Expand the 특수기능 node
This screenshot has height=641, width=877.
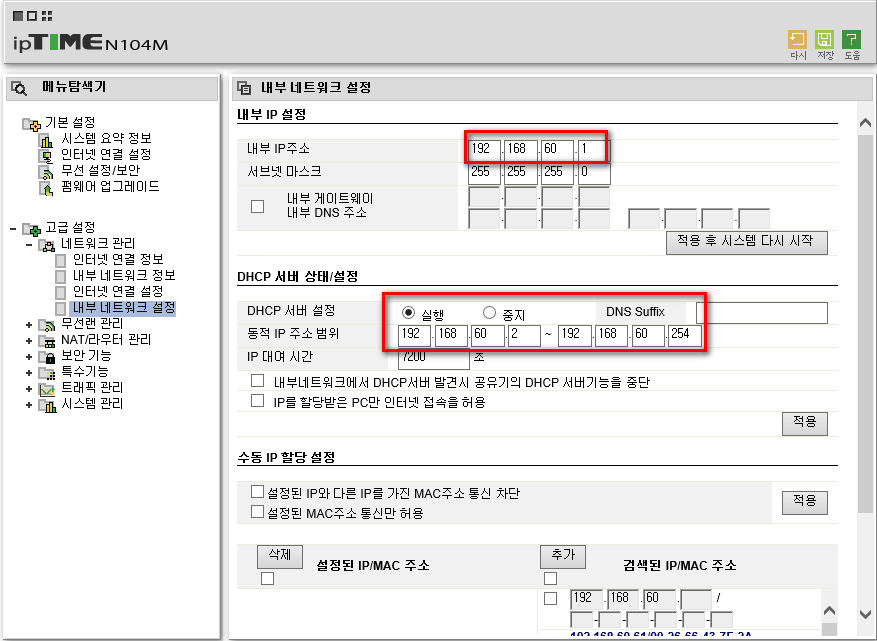tap(29, 373)
